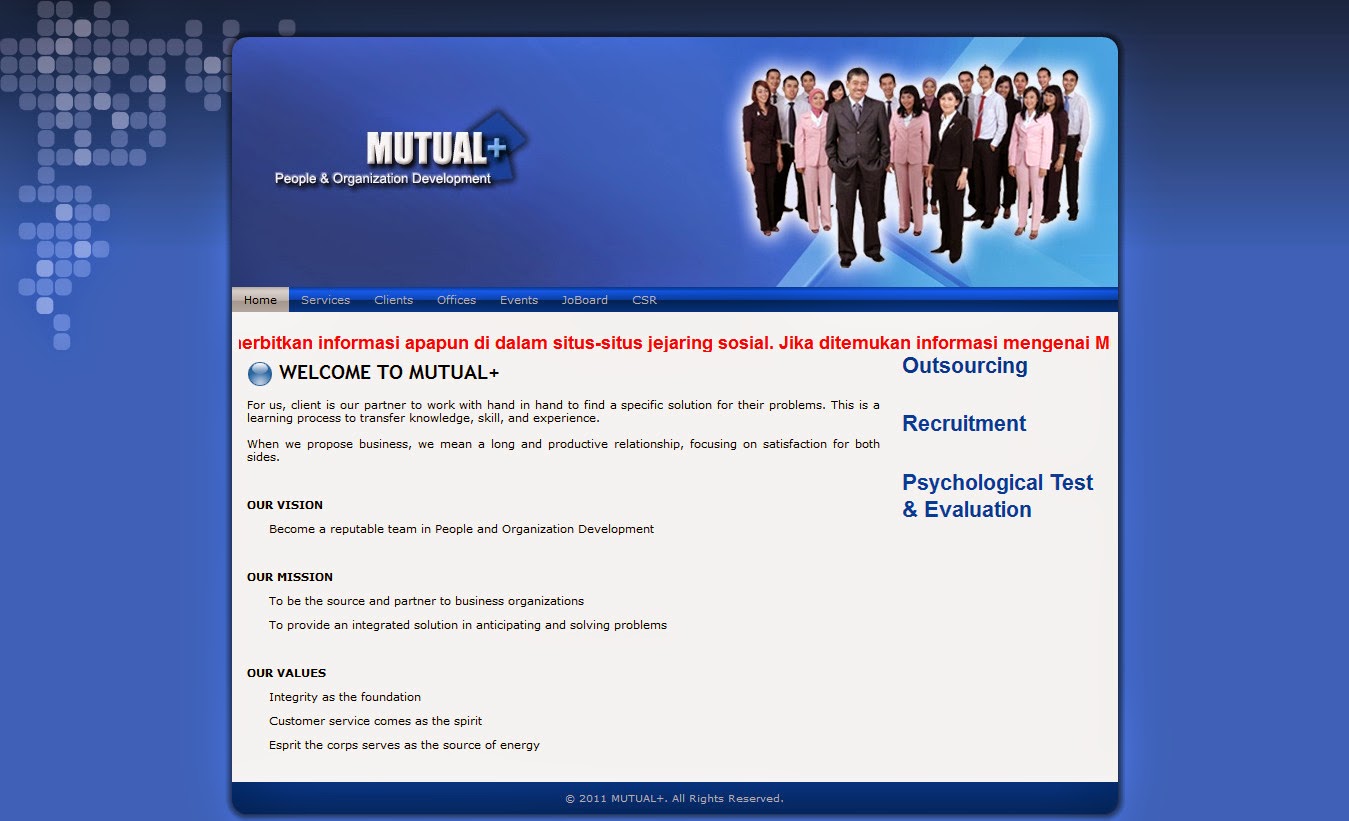Viewport: 1349px width, 821px height.
Task: Click the 2011 MUTUAL+ copyright footer text
Action: [674, 799]
